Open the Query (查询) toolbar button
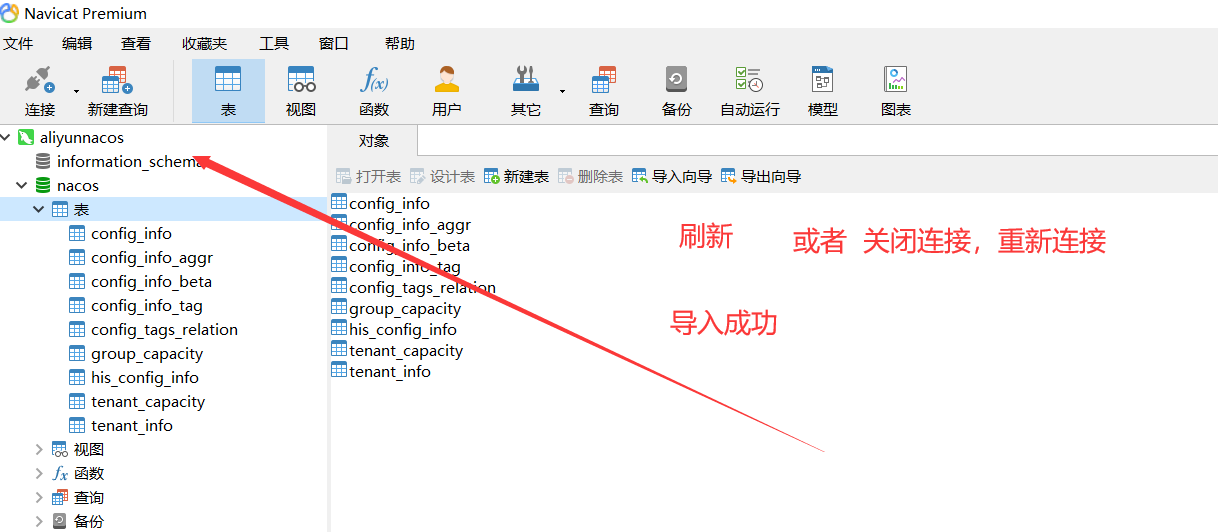Viewport: 1218px width, 532px height. pyautogui.click(x=604, y=91)
